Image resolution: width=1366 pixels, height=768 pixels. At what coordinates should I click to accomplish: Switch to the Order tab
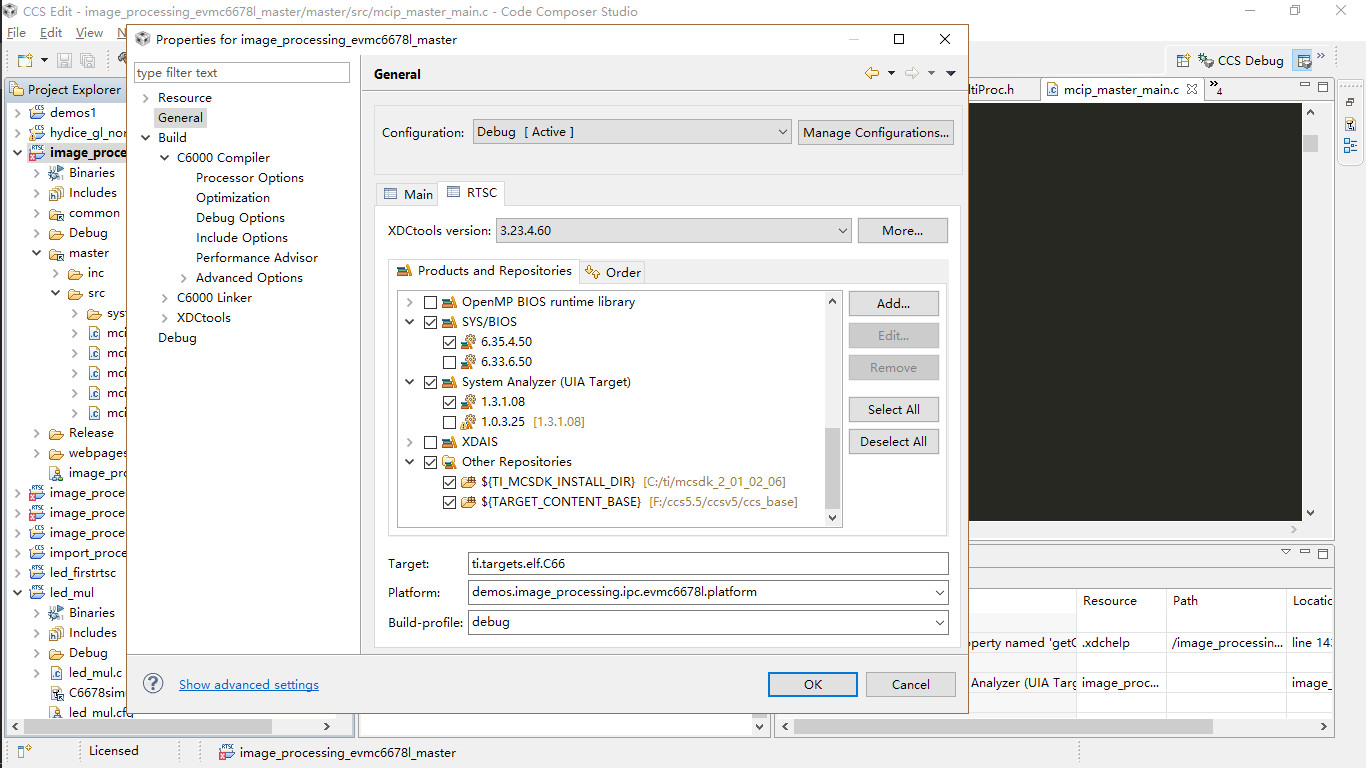pos(613,272)
